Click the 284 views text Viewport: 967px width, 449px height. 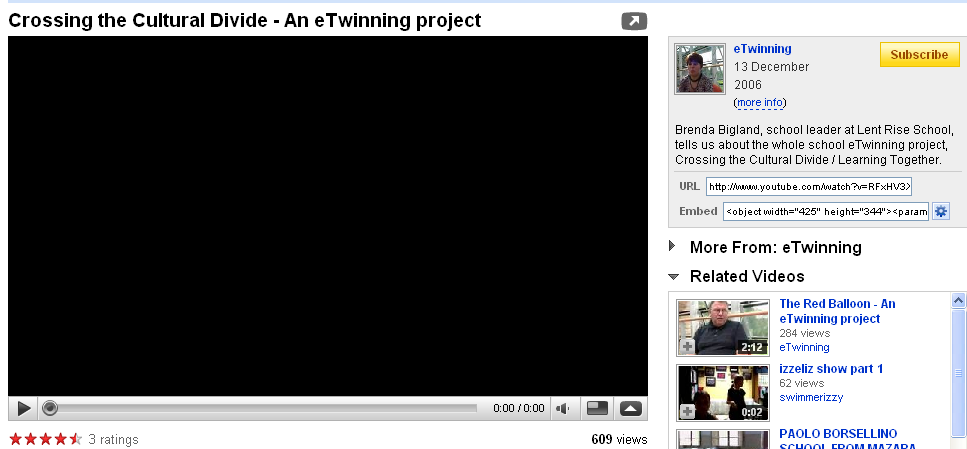click(805, 333)
